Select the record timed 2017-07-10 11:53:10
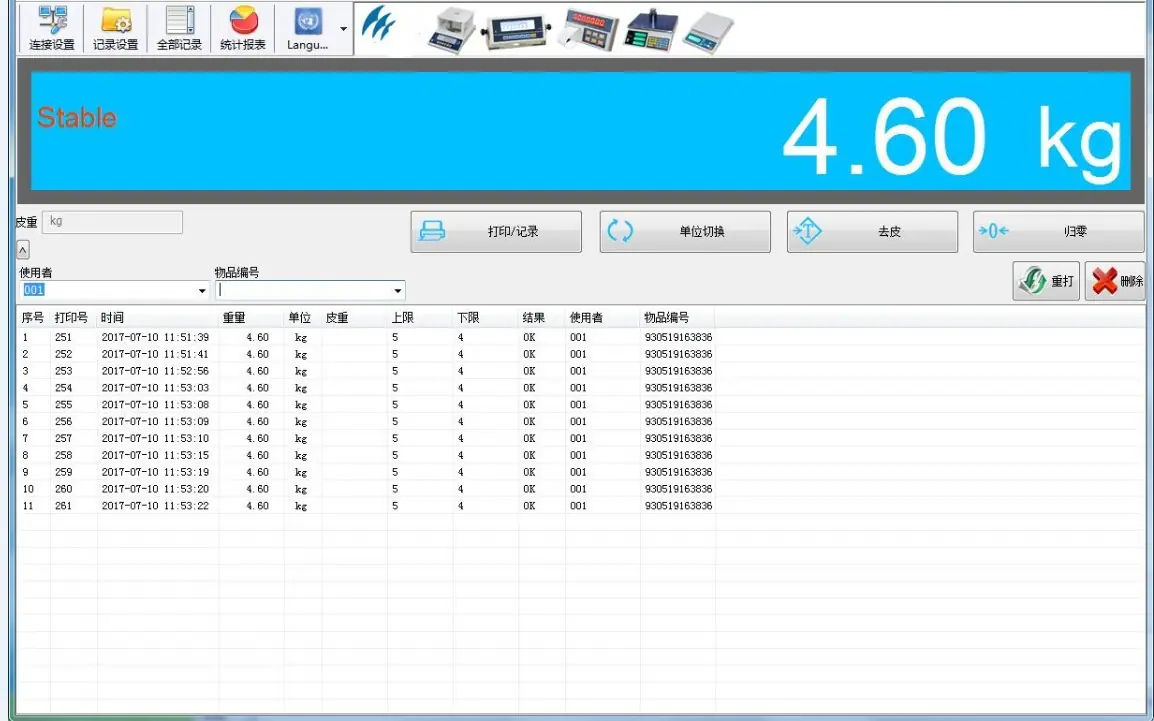The image size is (1154, 721). point(366,439)
